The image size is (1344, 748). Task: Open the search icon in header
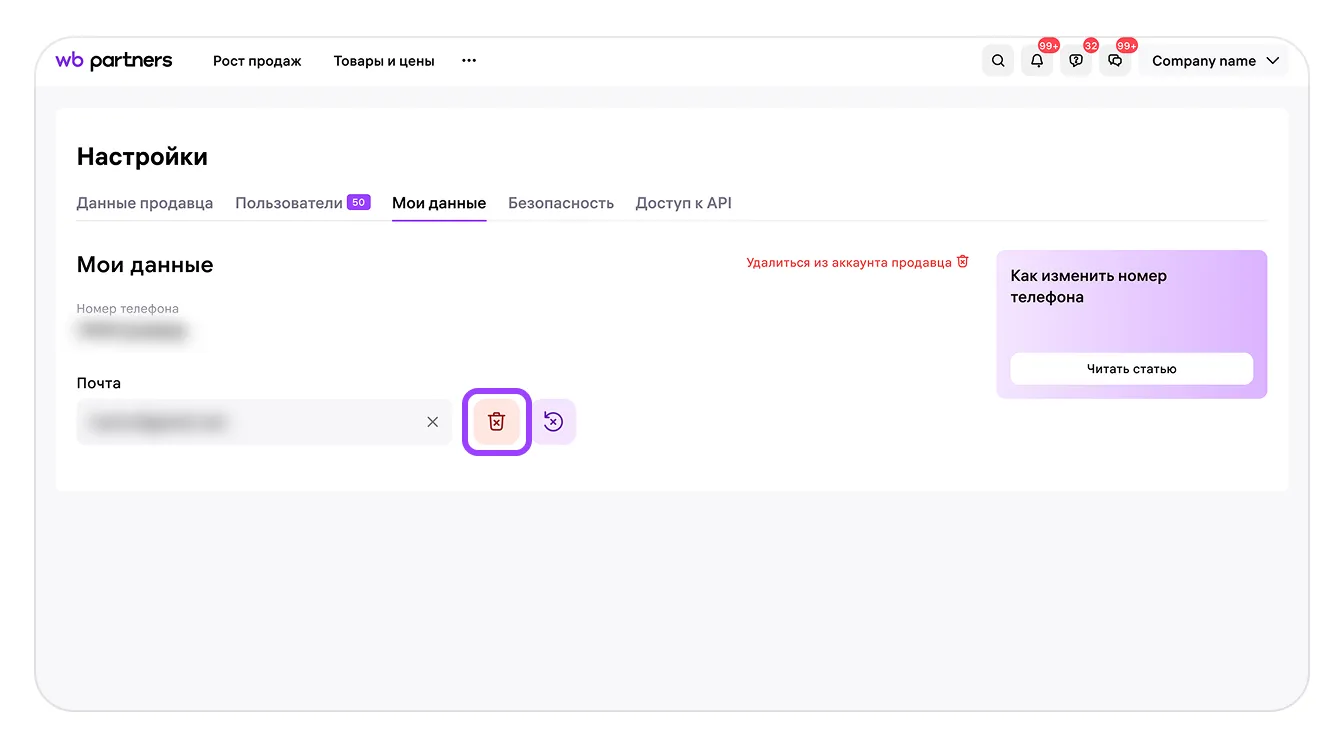pos(998,61)
